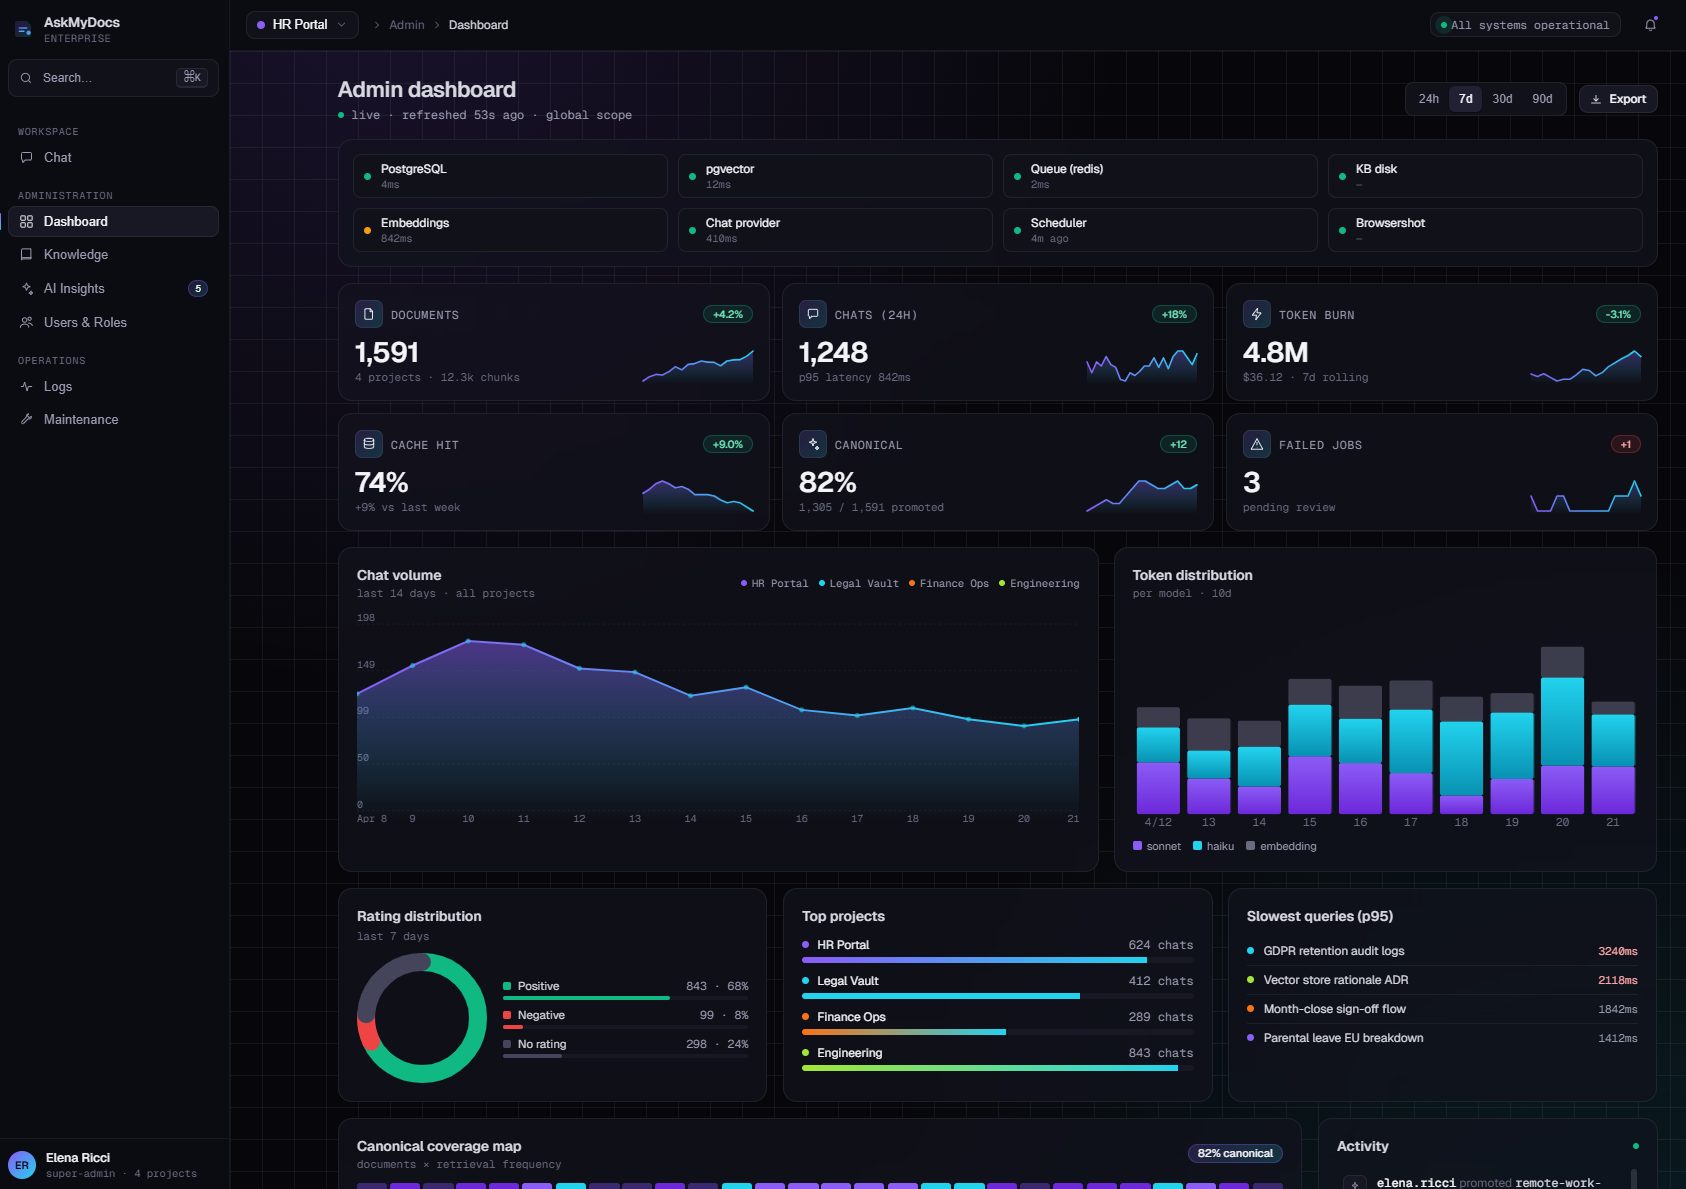Click the search magnifier icon
Image resolution: width=1686 pixels, height=1189 pixels.
(x=26, y=78)
